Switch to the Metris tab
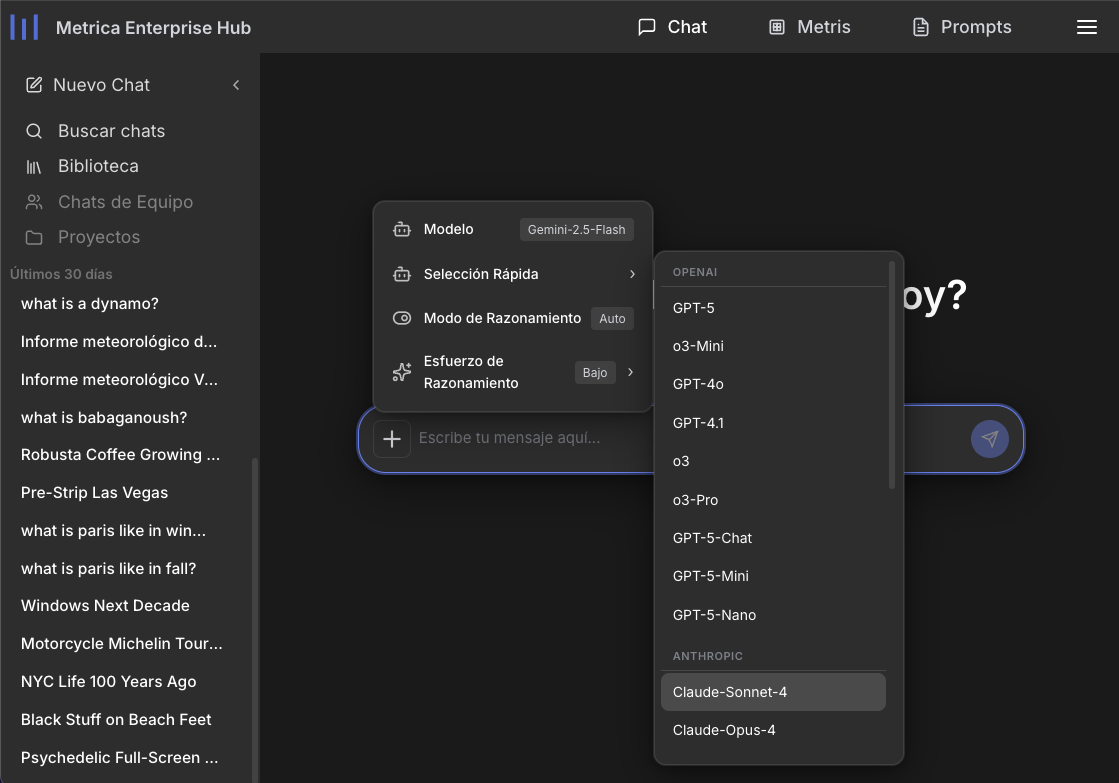Image resolution: width=1119 pixels, height=783 pixels. [809, 27]
